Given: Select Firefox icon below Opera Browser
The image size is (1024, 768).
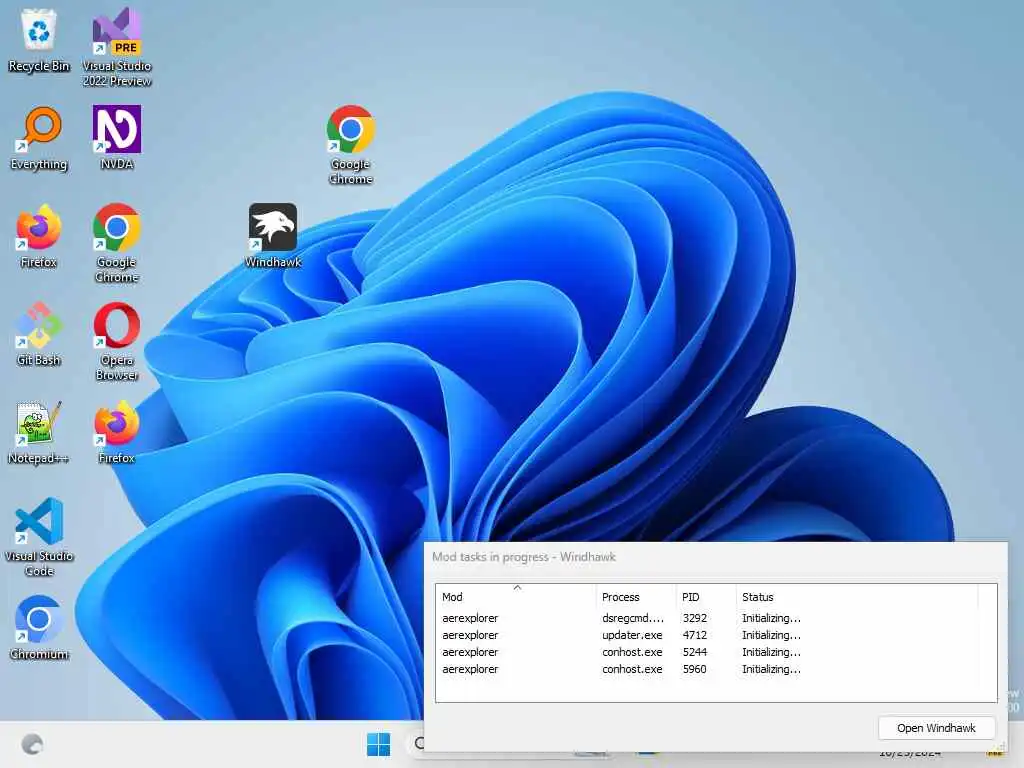Looking at the screenshot, I should tap(117, 432).
